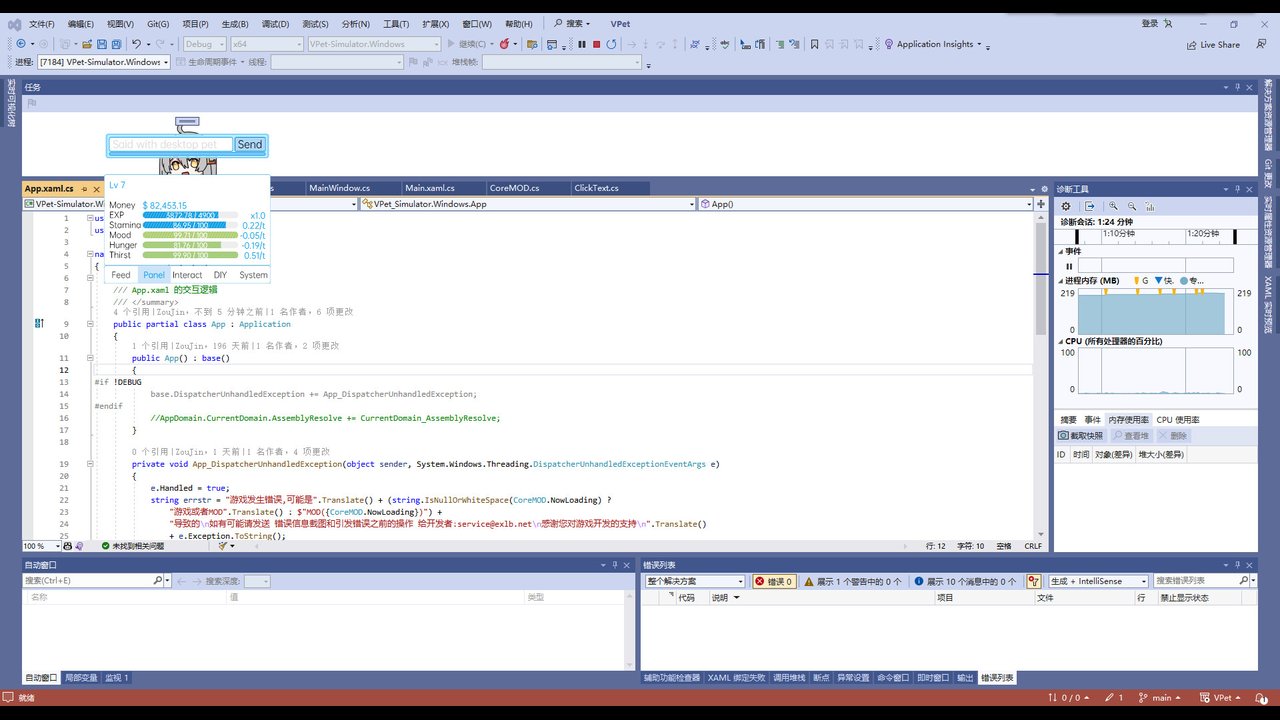Save the current file with the disk icon
This screenshot has height=720, width=1280.
102,44
